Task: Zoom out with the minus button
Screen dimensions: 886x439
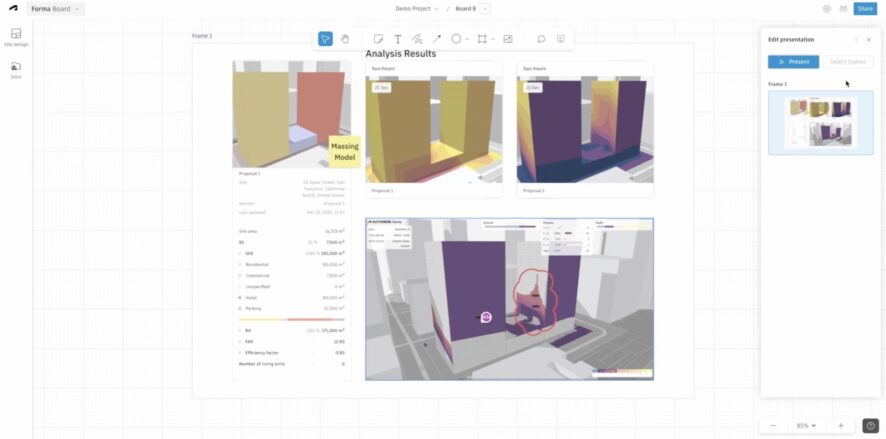Action: pos(772,425)
